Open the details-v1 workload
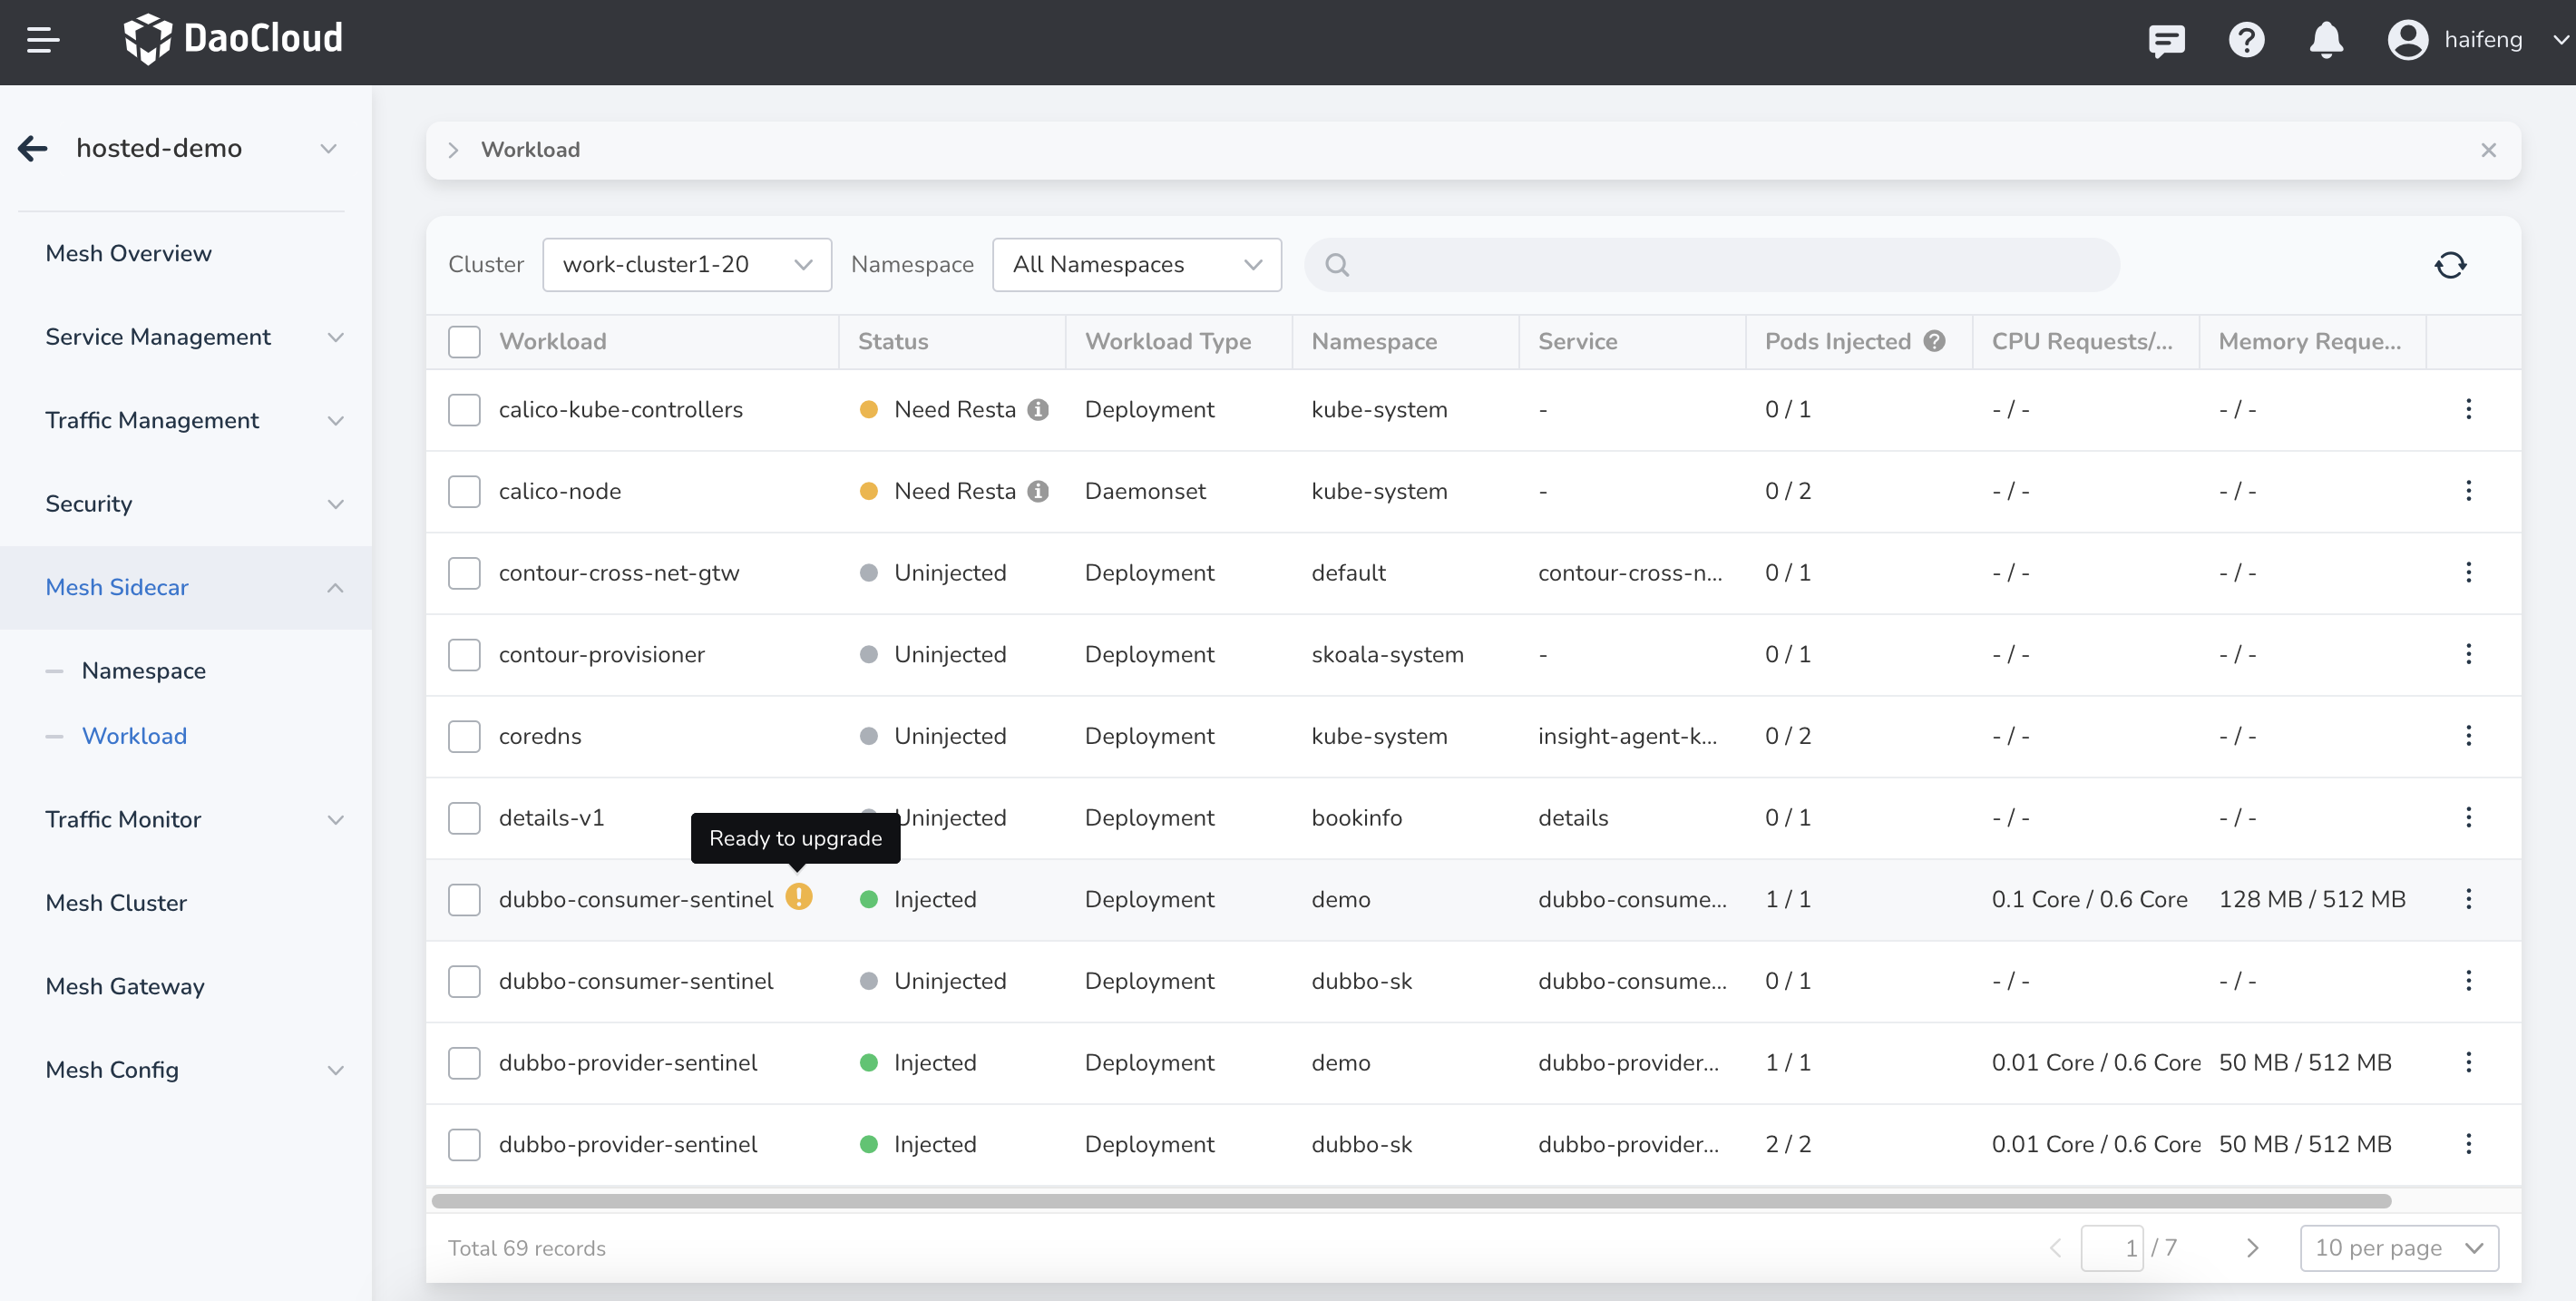This screenshot has width=2576, height=1301. point(552,818)
